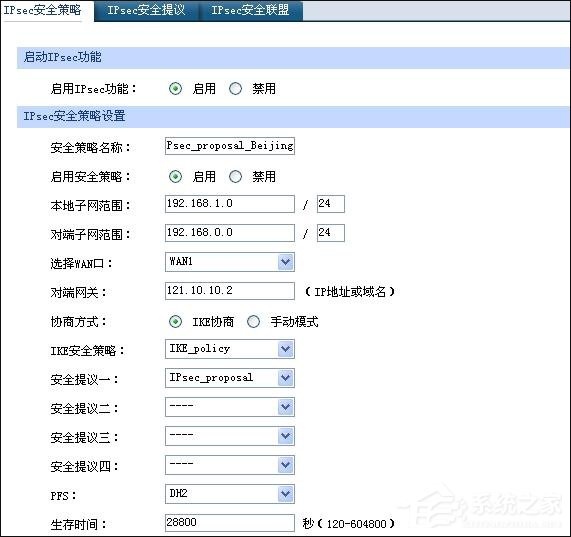The height and width of the screenshot is (537, 571).
Task: Open the 安全提议四 dropdown
Action: click(230, 465)
